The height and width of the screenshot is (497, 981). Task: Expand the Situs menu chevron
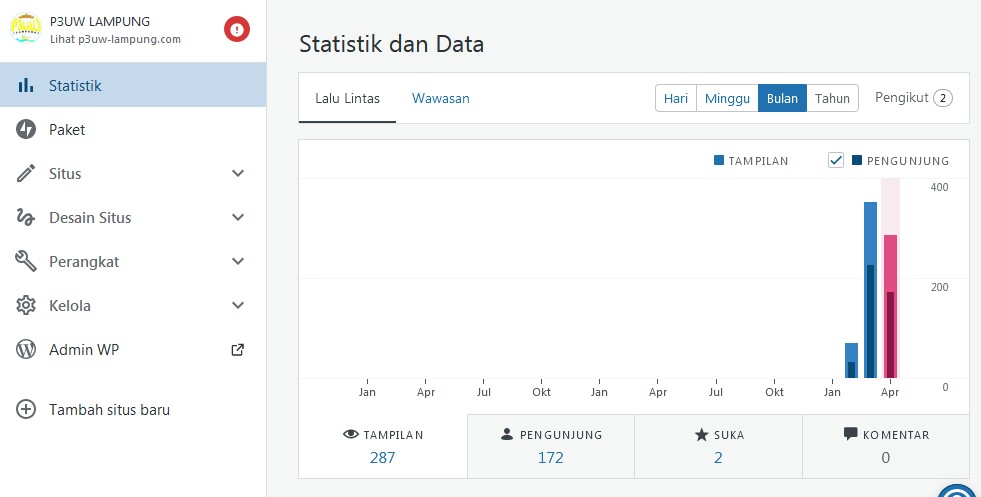(x=238, y=173)
